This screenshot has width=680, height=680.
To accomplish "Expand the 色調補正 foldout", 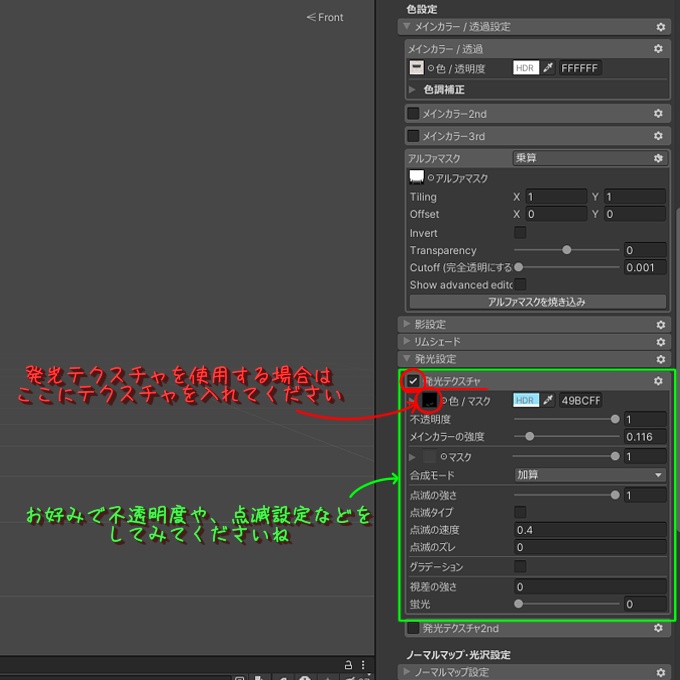I will (x=412, y=89).
